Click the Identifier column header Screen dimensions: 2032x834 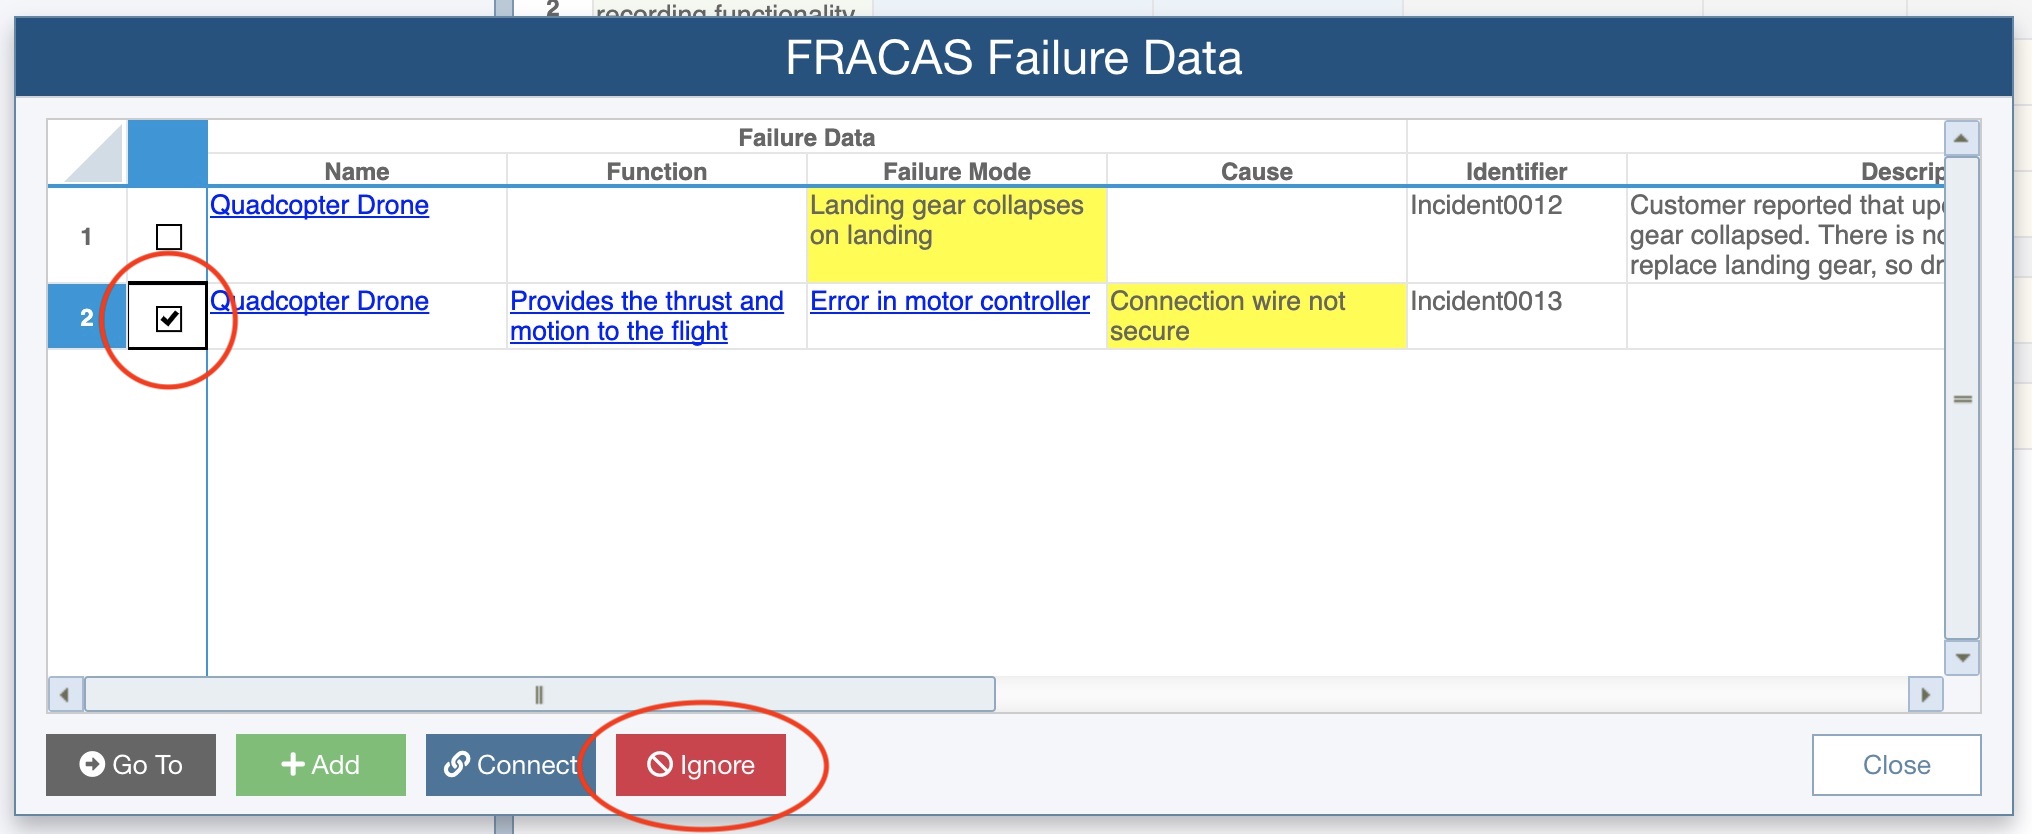point(1516,171)
